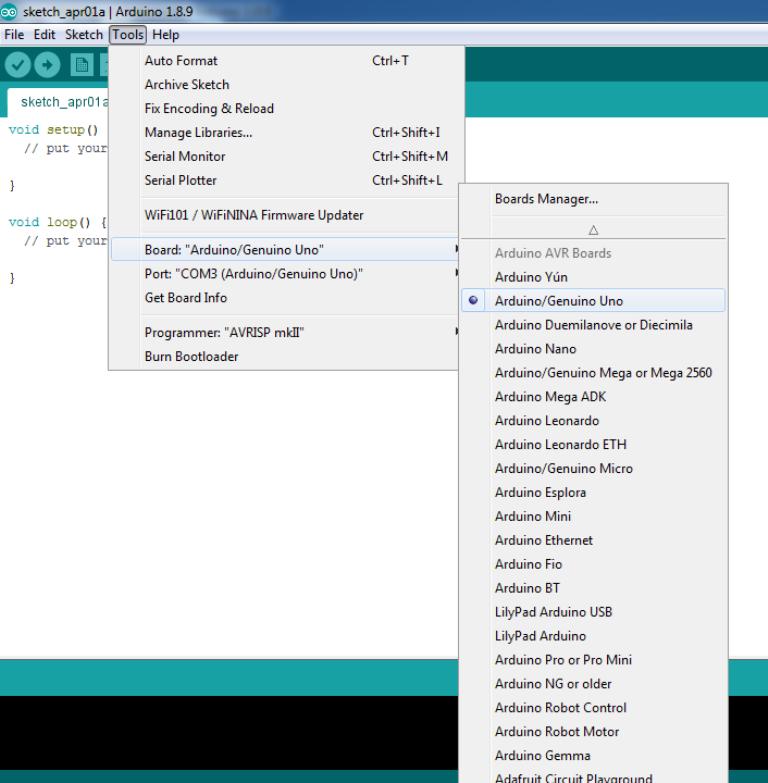Screen dimensions: 768x783
Task: Choose Auto Format from Tools menu
Action: click(285, 60)
